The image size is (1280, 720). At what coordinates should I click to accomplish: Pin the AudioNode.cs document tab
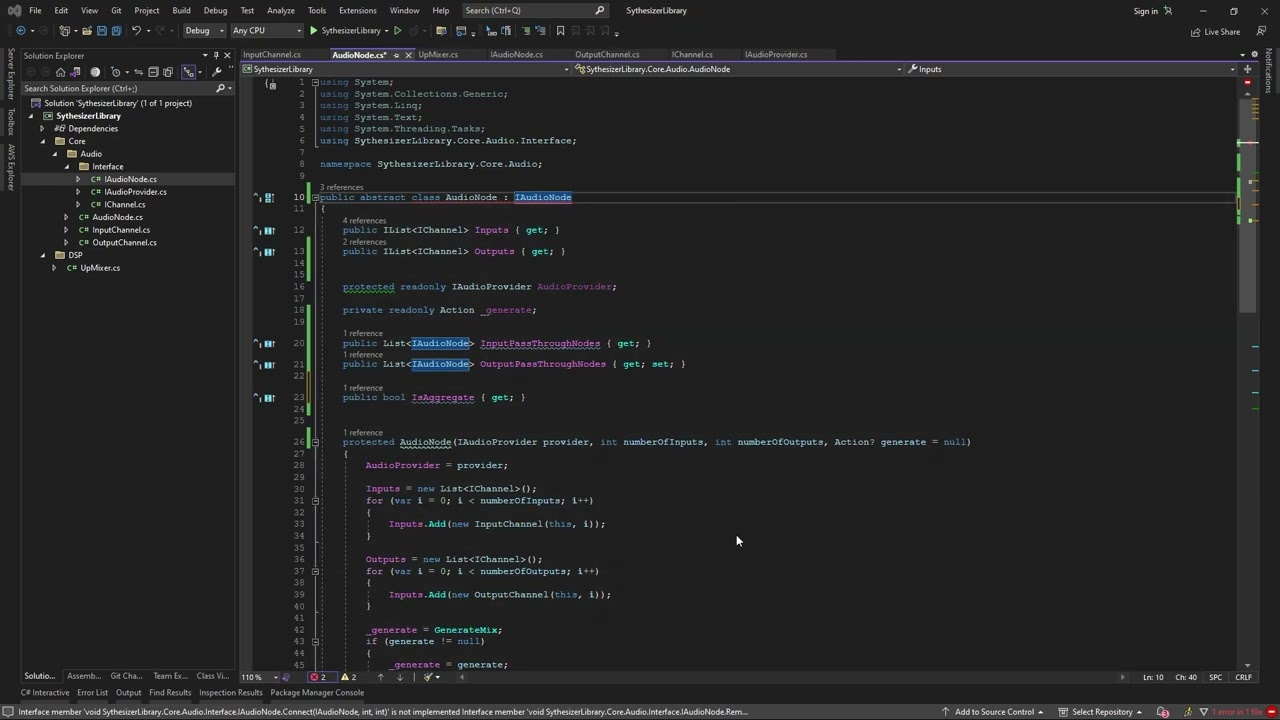(x=397, y=55)
